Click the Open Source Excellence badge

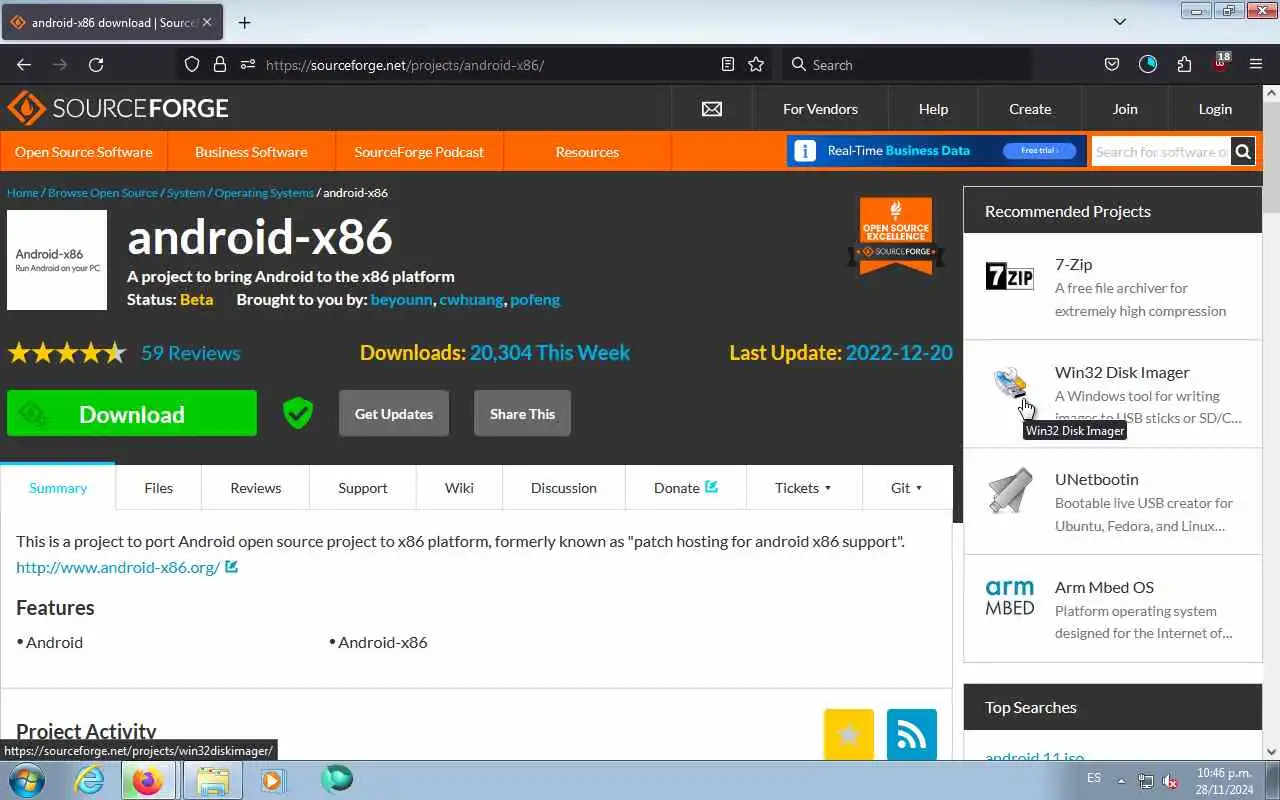point(896,235)
